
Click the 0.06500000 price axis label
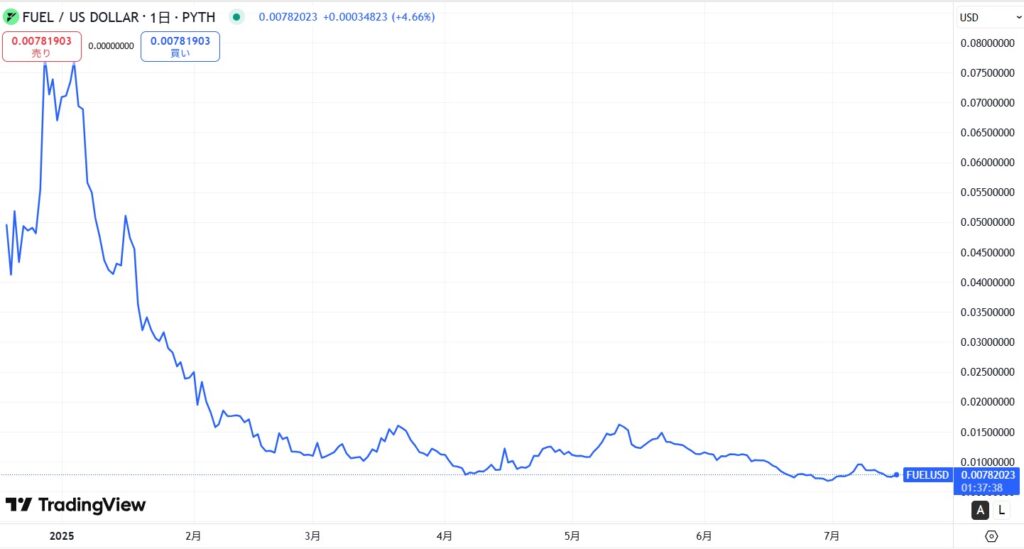point(987,133)
